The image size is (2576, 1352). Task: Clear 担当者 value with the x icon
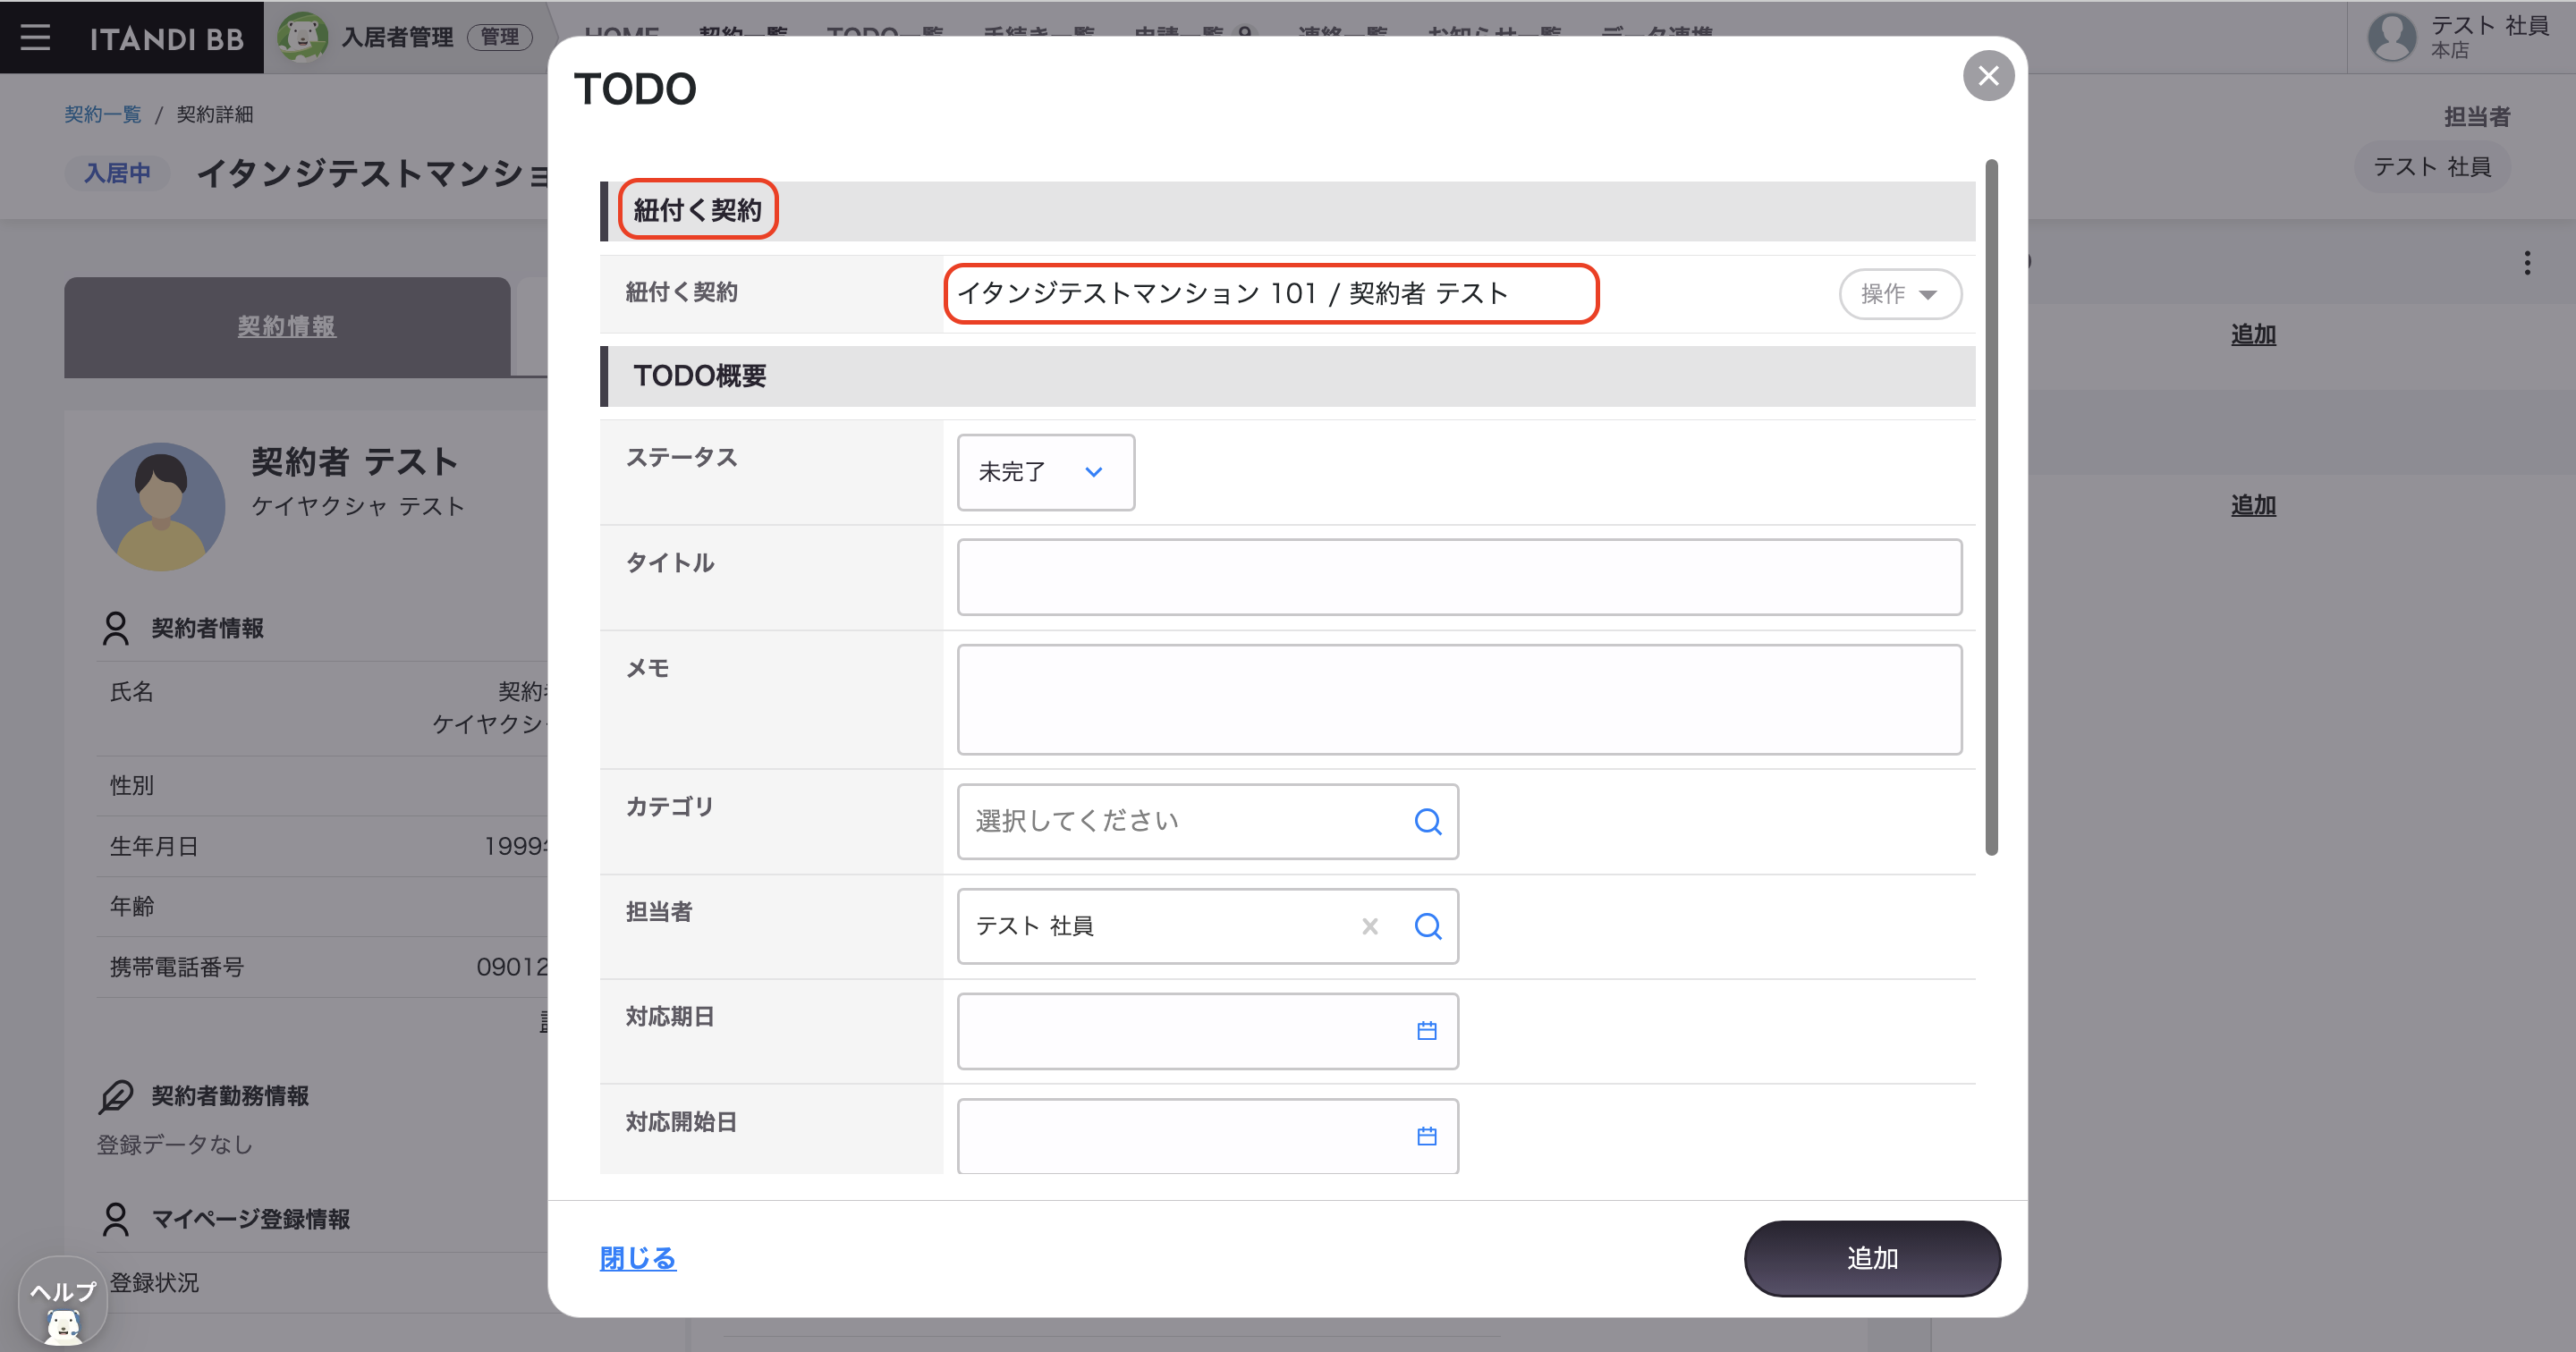[1370, 927]
